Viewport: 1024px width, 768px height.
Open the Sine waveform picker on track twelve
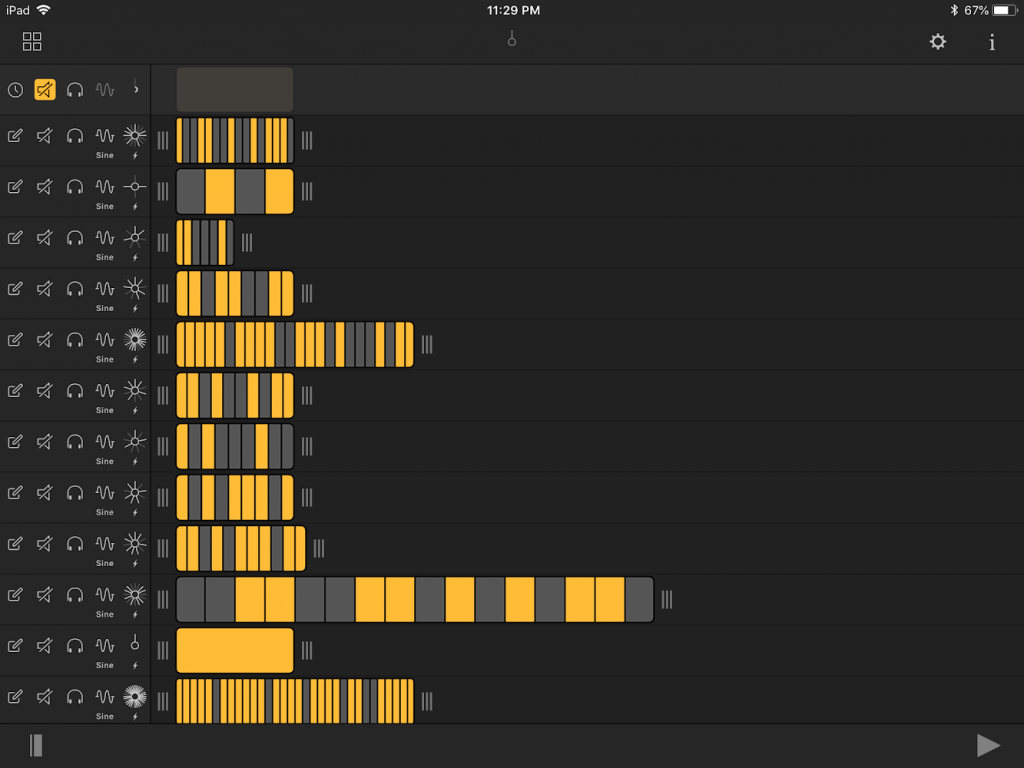point(105,703)
